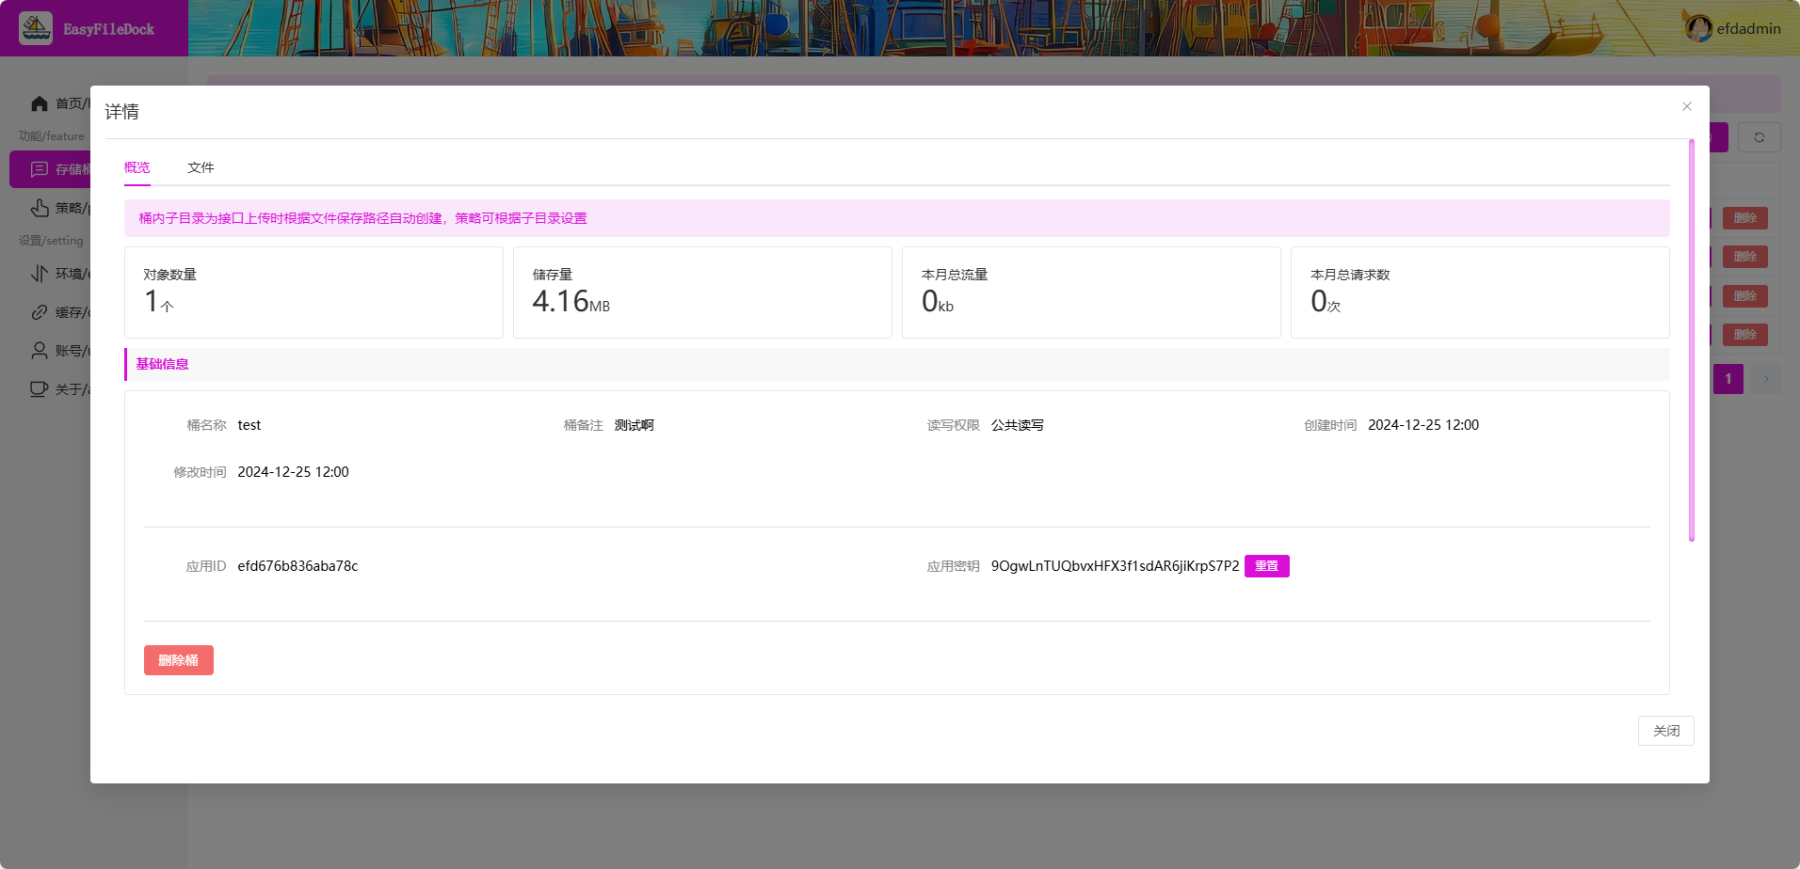This screenshot has height=869, width=1800.
Task: Click the dialog vertical scrollbar
Action: pos(1692,340)
